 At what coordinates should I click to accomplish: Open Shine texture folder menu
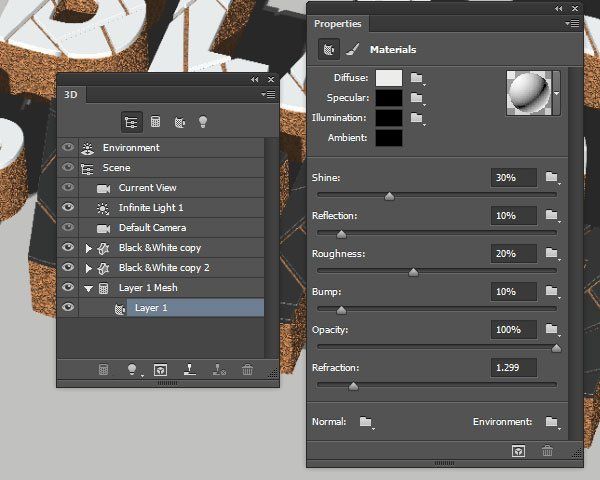click(552, 177)
